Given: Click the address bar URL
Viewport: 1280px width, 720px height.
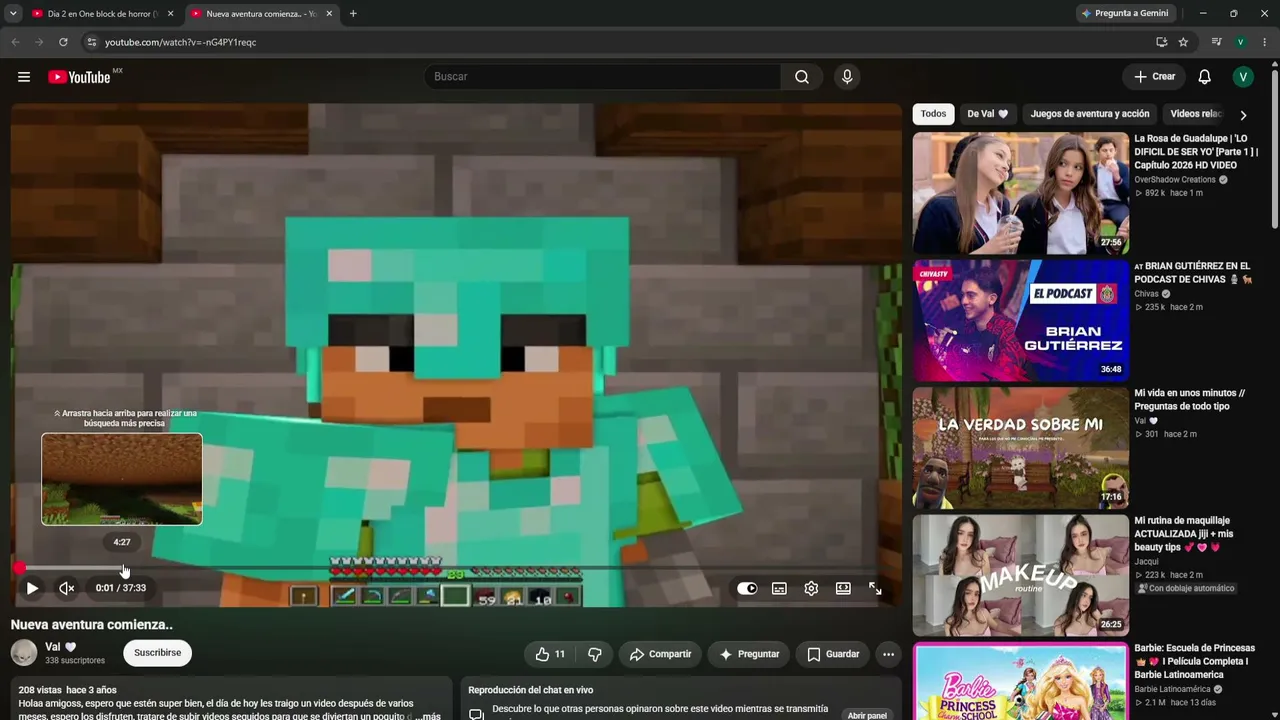Looking at the screenshot, I should pyautogui.click(x=181, y=42).
